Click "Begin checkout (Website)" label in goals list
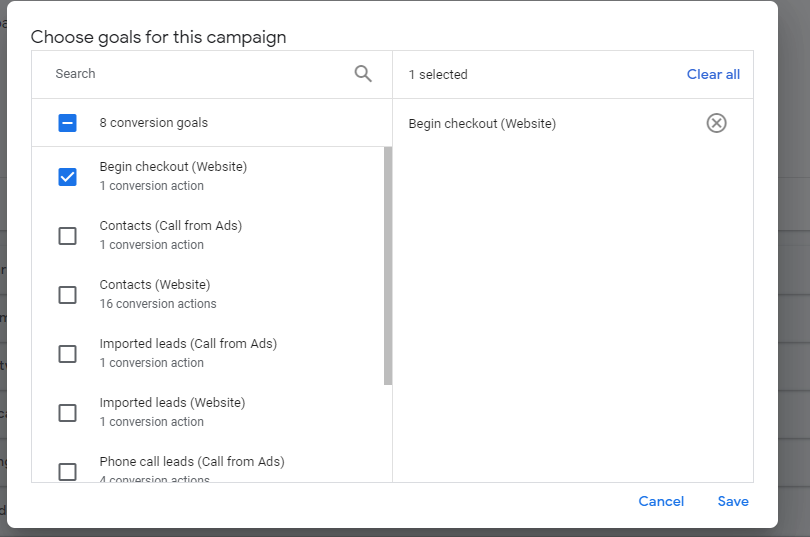The width and height of the screenshot is (810, 537). 173,167
